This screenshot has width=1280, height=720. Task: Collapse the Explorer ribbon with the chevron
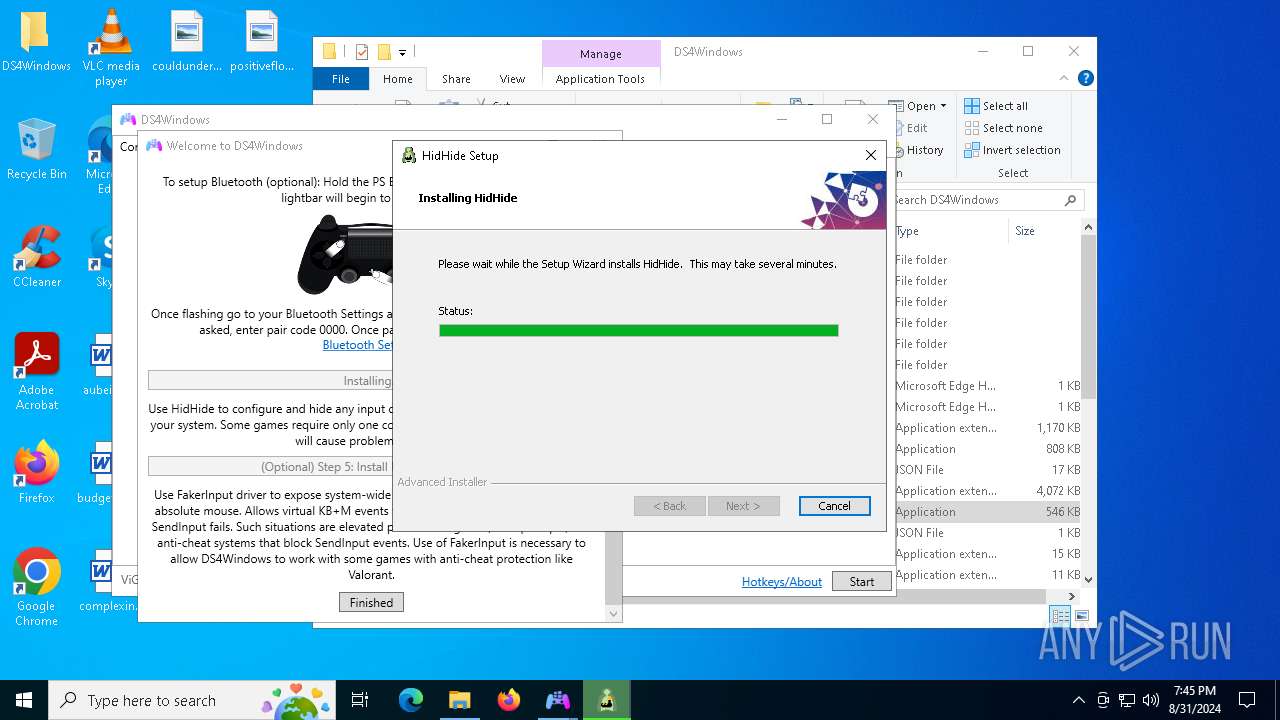[x=1064, y=78]
